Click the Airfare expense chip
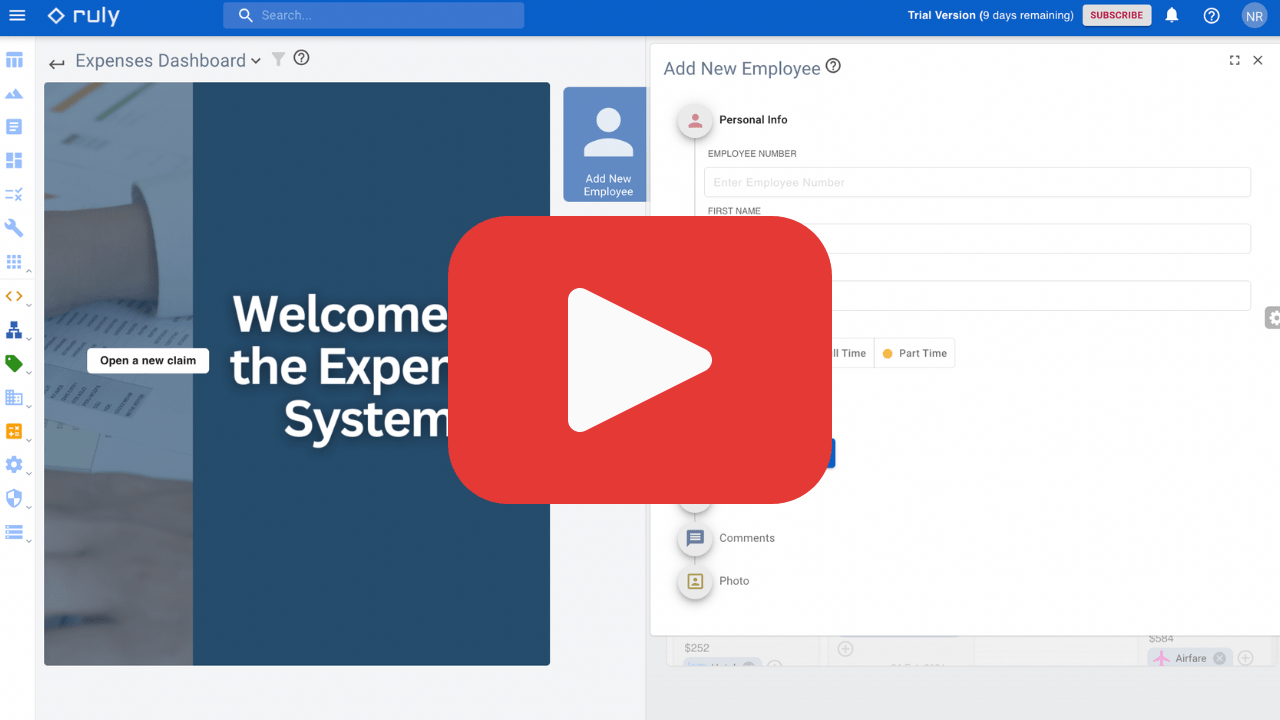 point(1190,658)
